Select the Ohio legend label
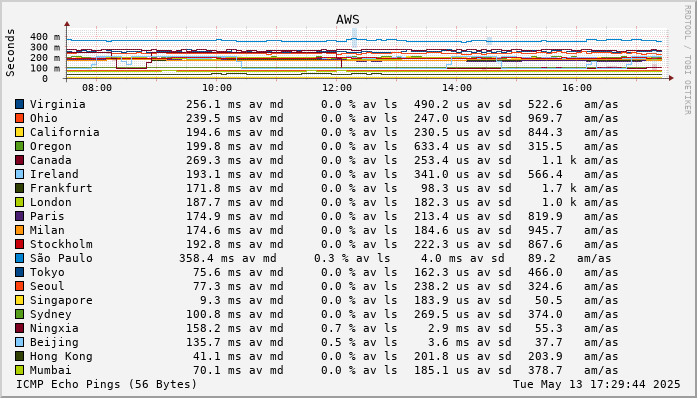 (44, 118)
